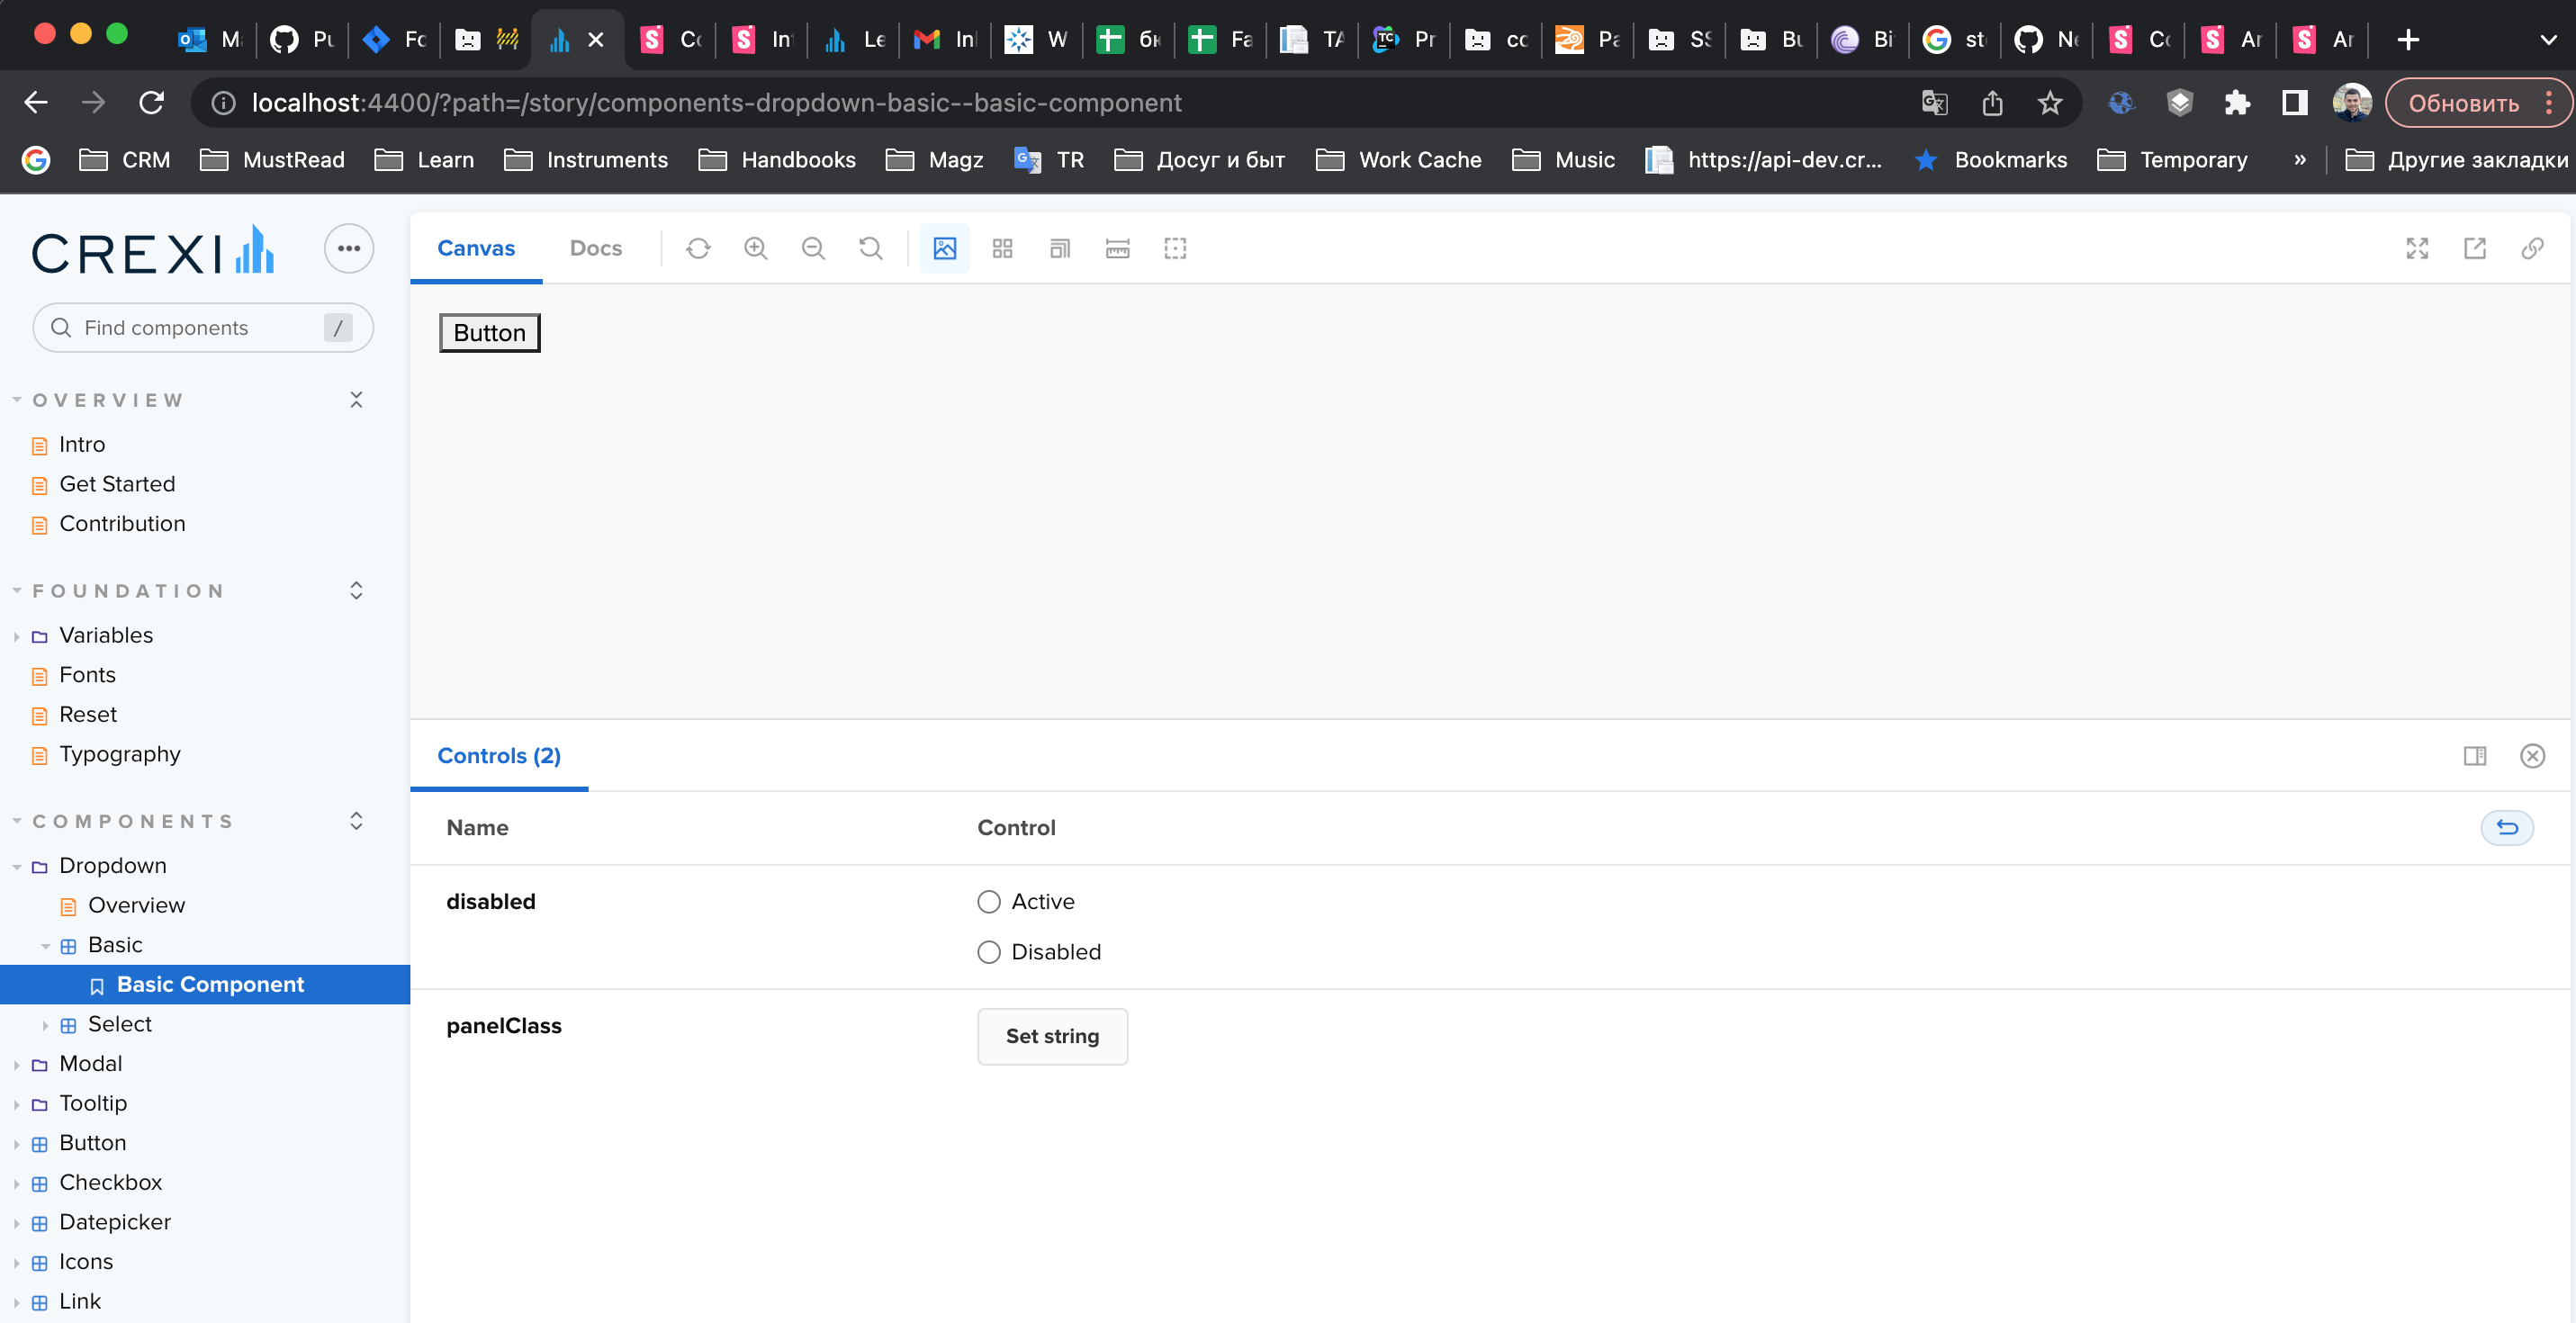Switch to the Canvas tab
The height and width of the screenshot is (1323, 2576).
[x=476, y=248]
